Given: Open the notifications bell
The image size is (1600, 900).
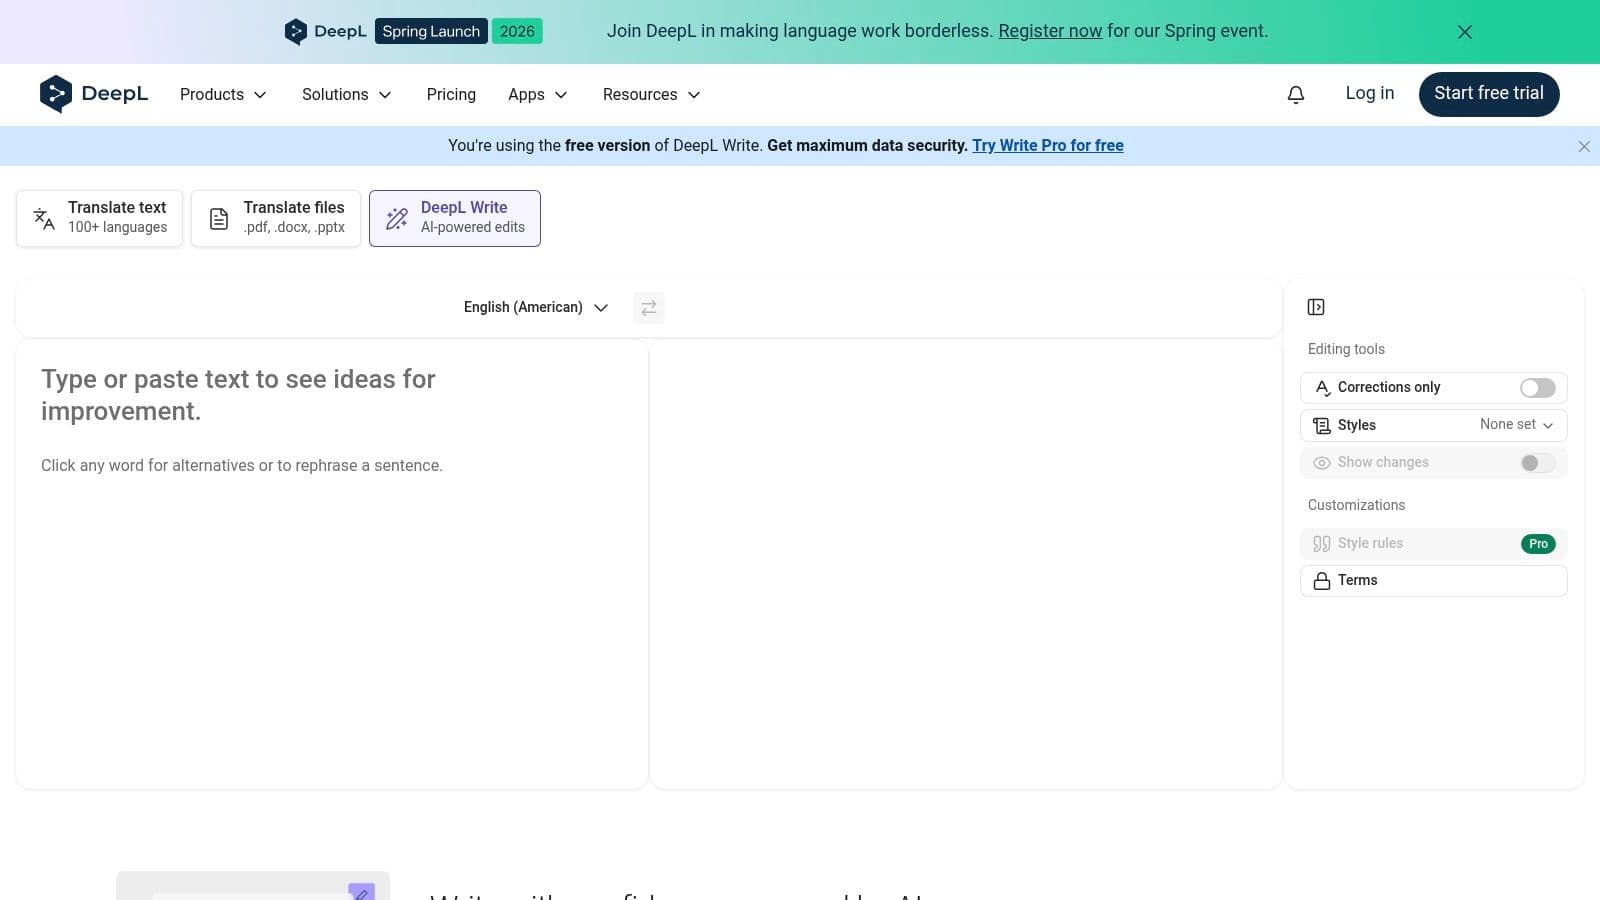Looking at the screenshot, I should pos(1295,94).
